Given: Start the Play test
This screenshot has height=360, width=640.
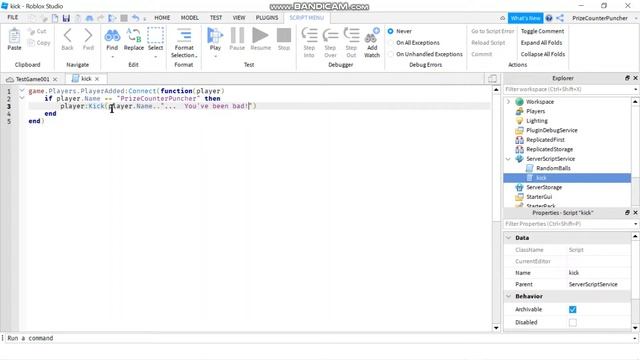Looking at the screenshot, I should (215, 36).
